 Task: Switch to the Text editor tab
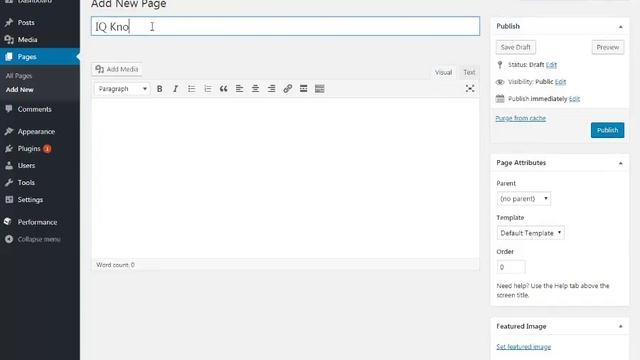(469, 72)
